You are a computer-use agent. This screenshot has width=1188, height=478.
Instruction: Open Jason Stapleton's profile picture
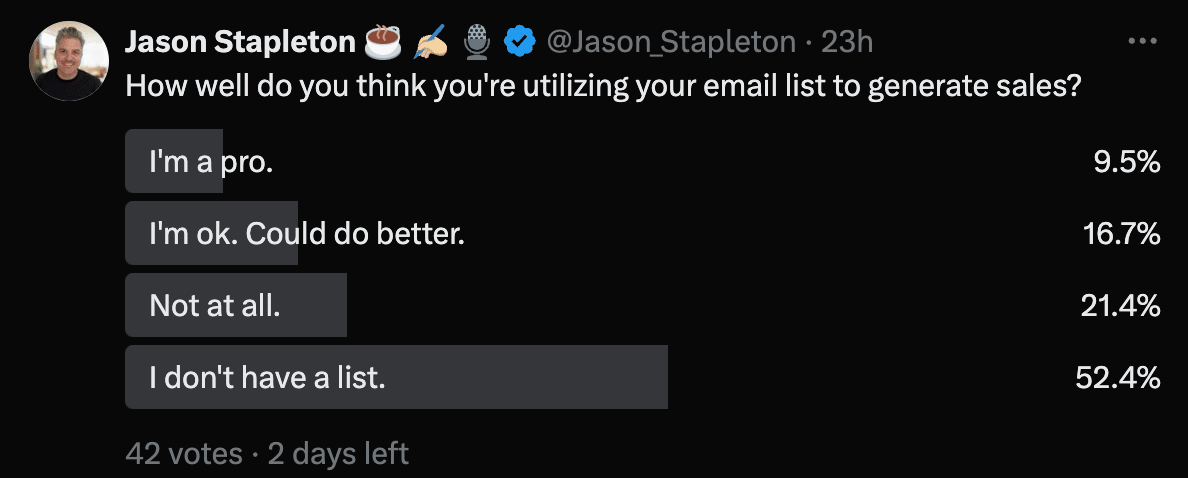[69, 61]
